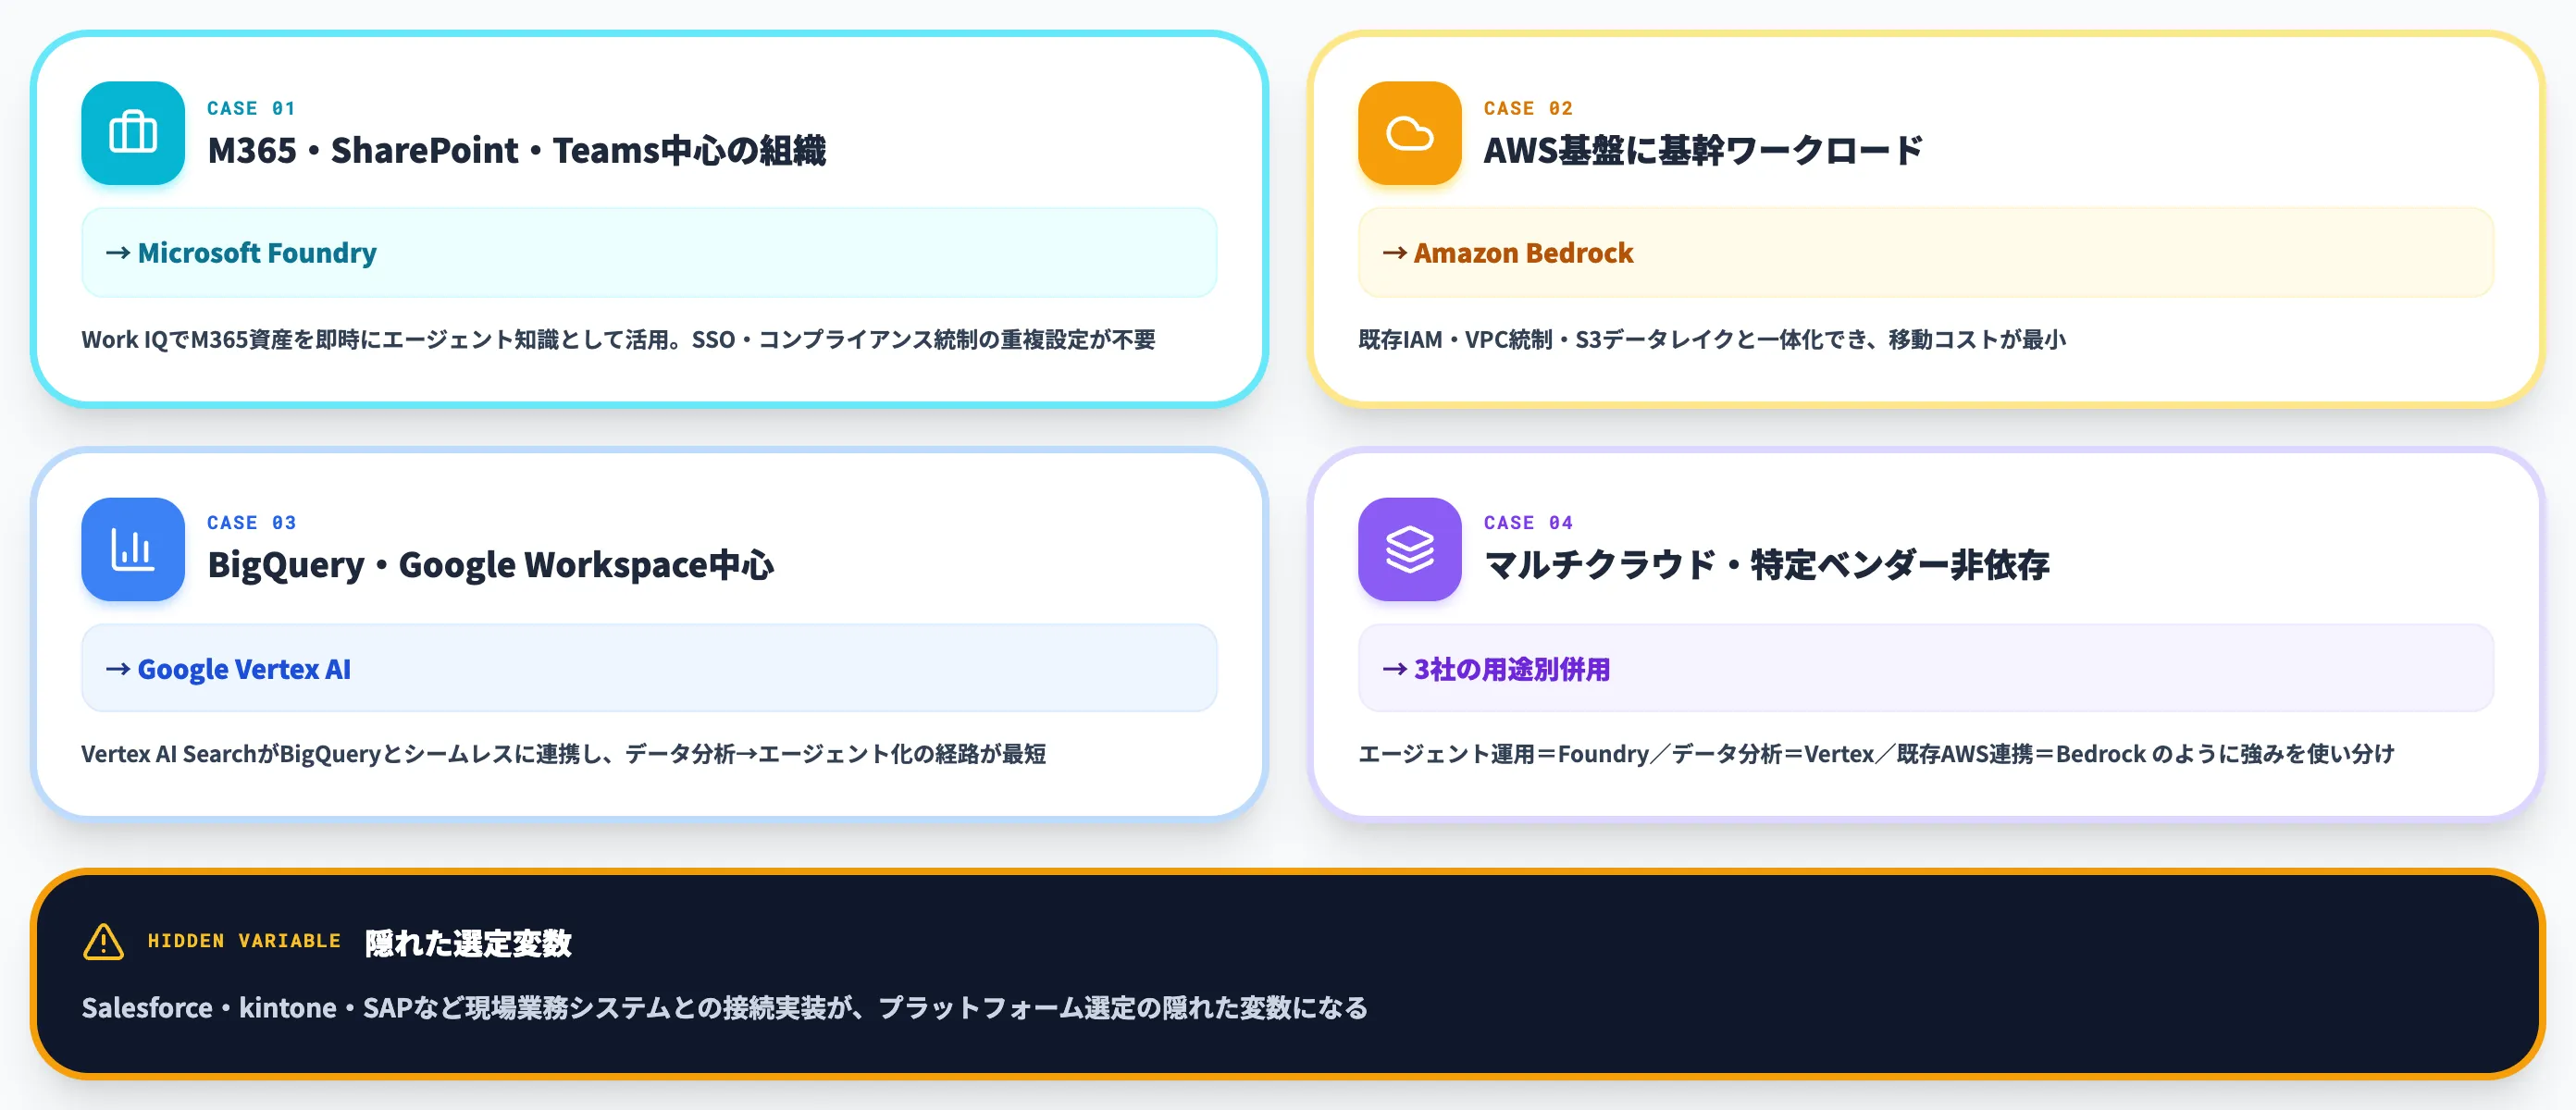
Task: Click the warning triangle icon in Hidden Variable
Action: [103, 942]
